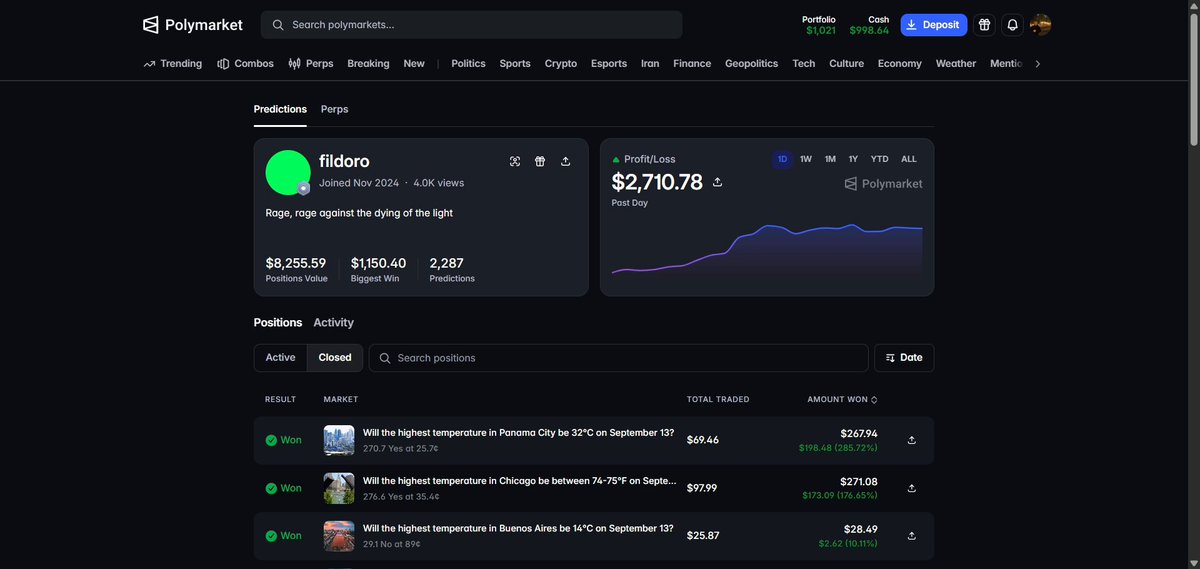The image size is (1200, 569).
Task: Click the Panama City market thumbnail
Action: (339, 440)
